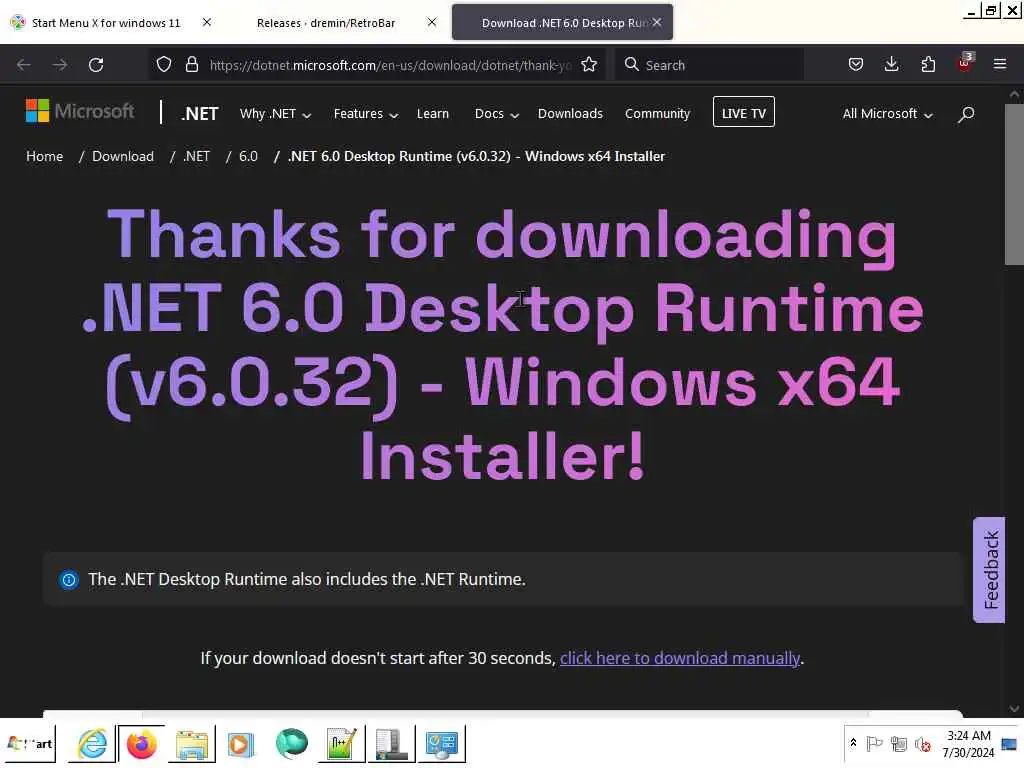Click the browser back arrow
Viewport: 1024px width, 768px height.
[x=24, y=65]
